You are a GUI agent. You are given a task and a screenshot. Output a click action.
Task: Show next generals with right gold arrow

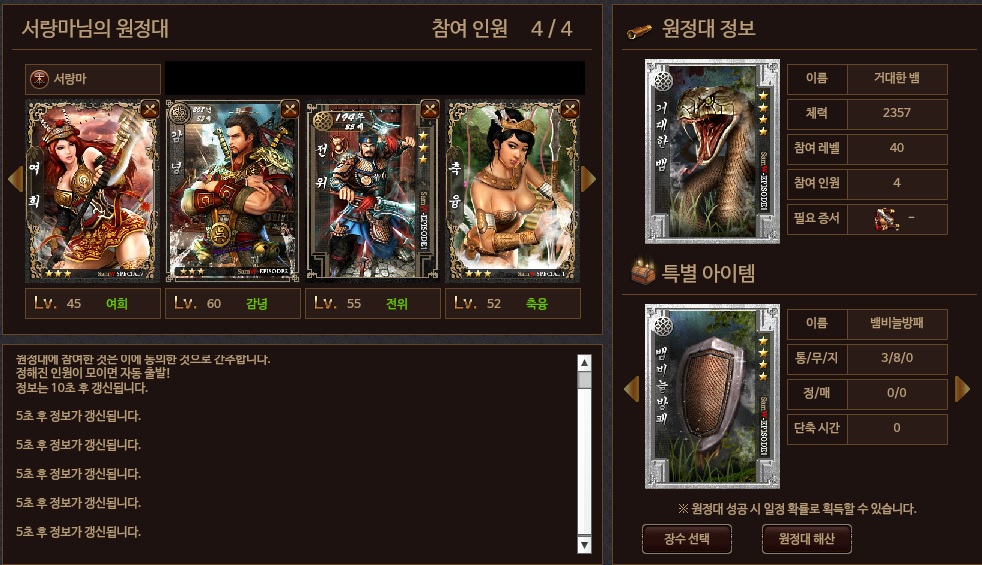(x=588, y=179)
